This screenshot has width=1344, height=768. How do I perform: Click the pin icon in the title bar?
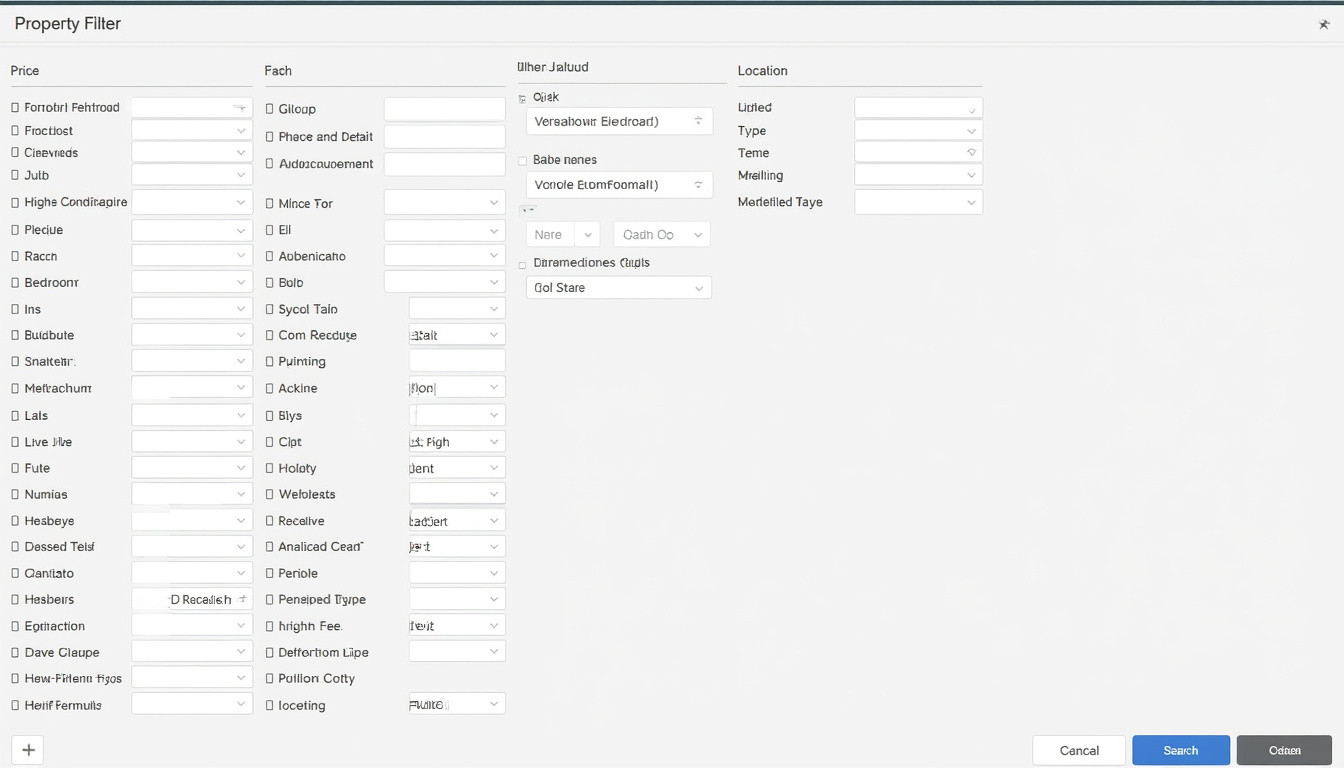(1324, 25)
